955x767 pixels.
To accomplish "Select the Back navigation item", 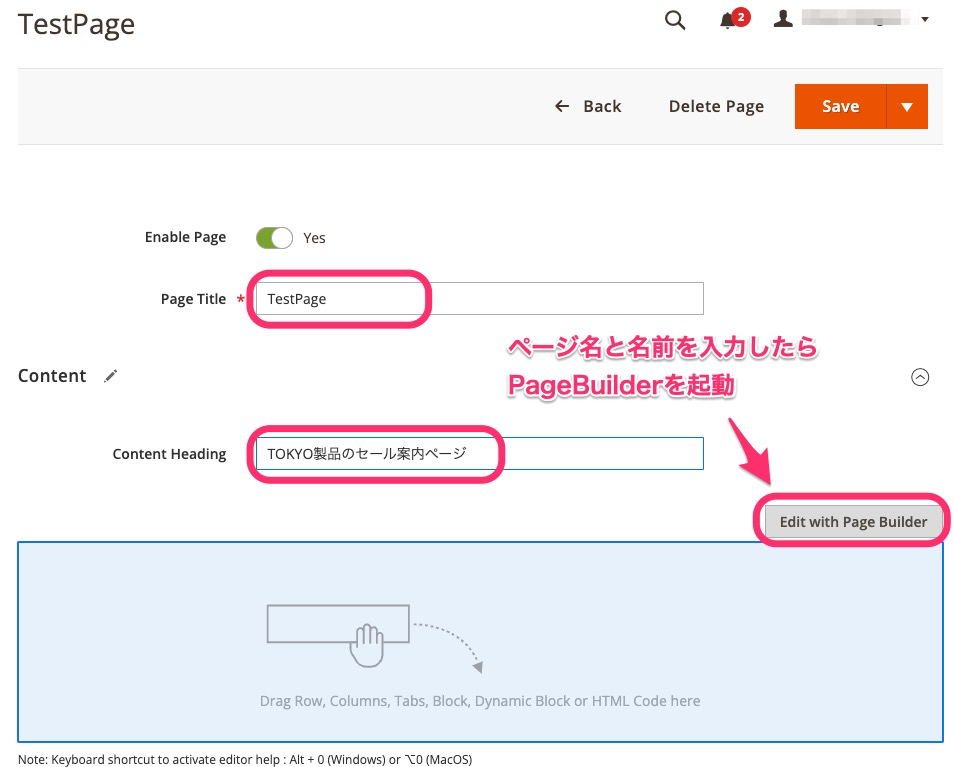I will coord(600,105).
